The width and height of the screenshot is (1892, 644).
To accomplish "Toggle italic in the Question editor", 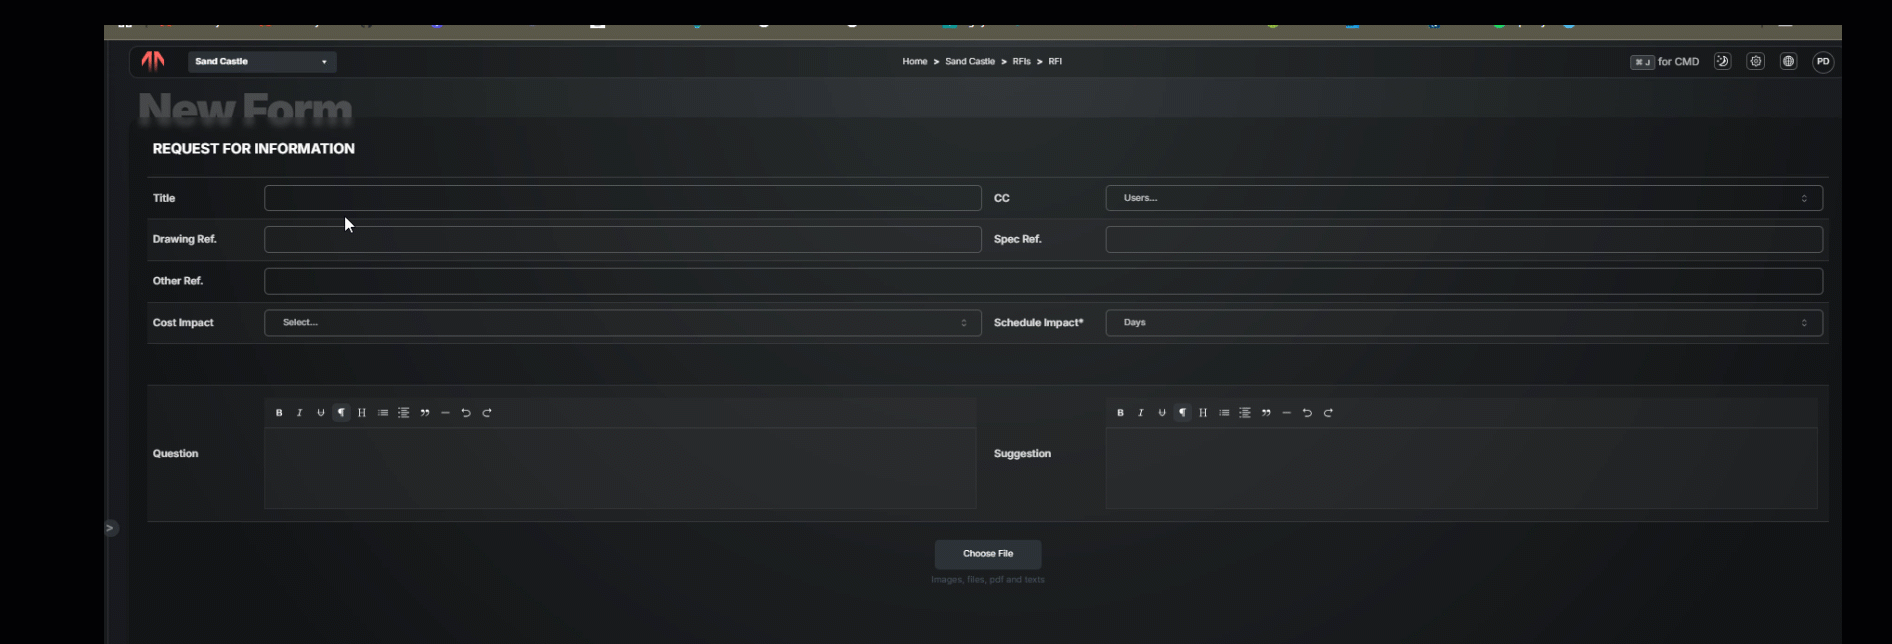I will pos(299,413).
